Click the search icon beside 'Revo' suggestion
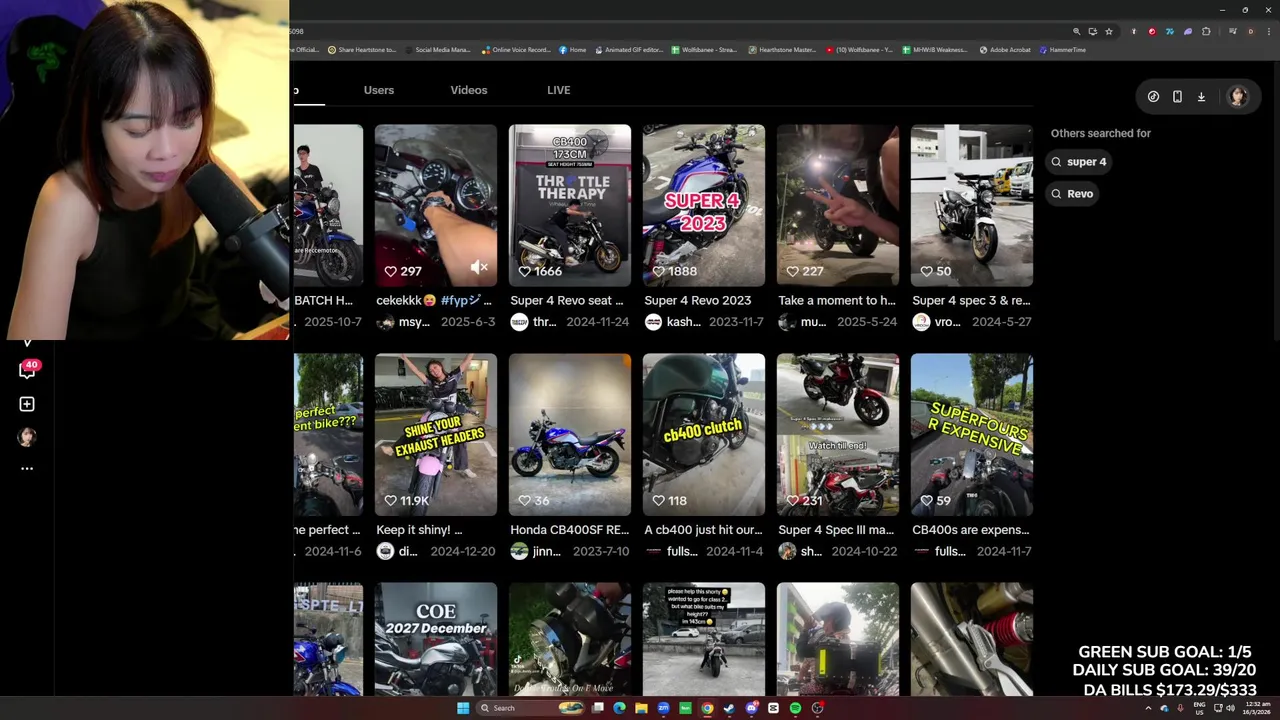The height and width of the screenshot is (720, 1280). (x=1056, y=194)
